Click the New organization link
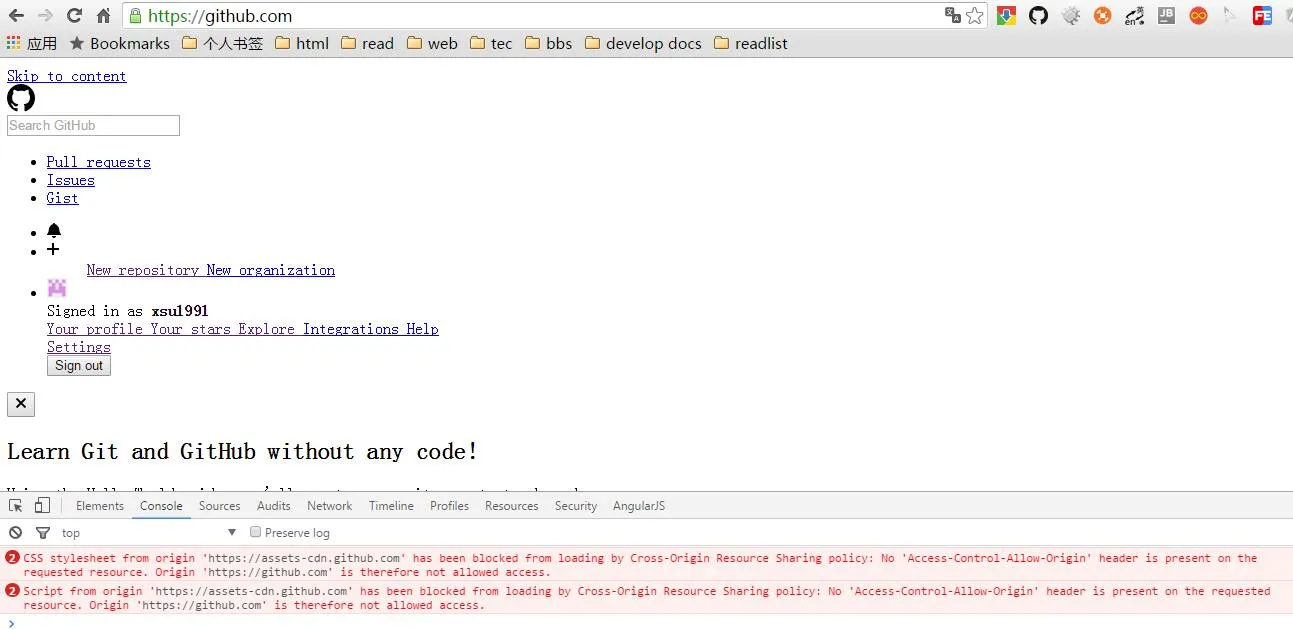 pyautogui.click(x=271, y=270)
